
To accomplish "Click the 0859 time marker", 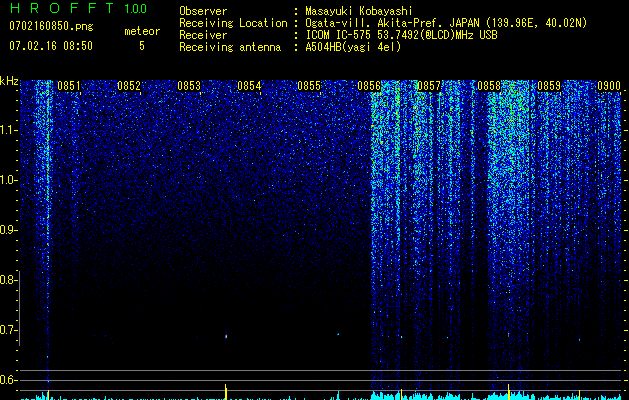I will coord(549,86).
